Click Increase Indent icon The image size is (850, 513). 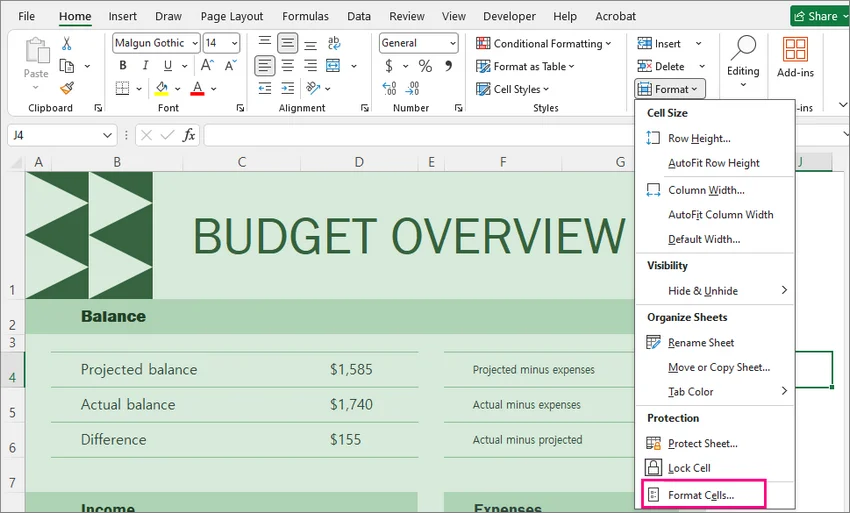tap(287, 88)
